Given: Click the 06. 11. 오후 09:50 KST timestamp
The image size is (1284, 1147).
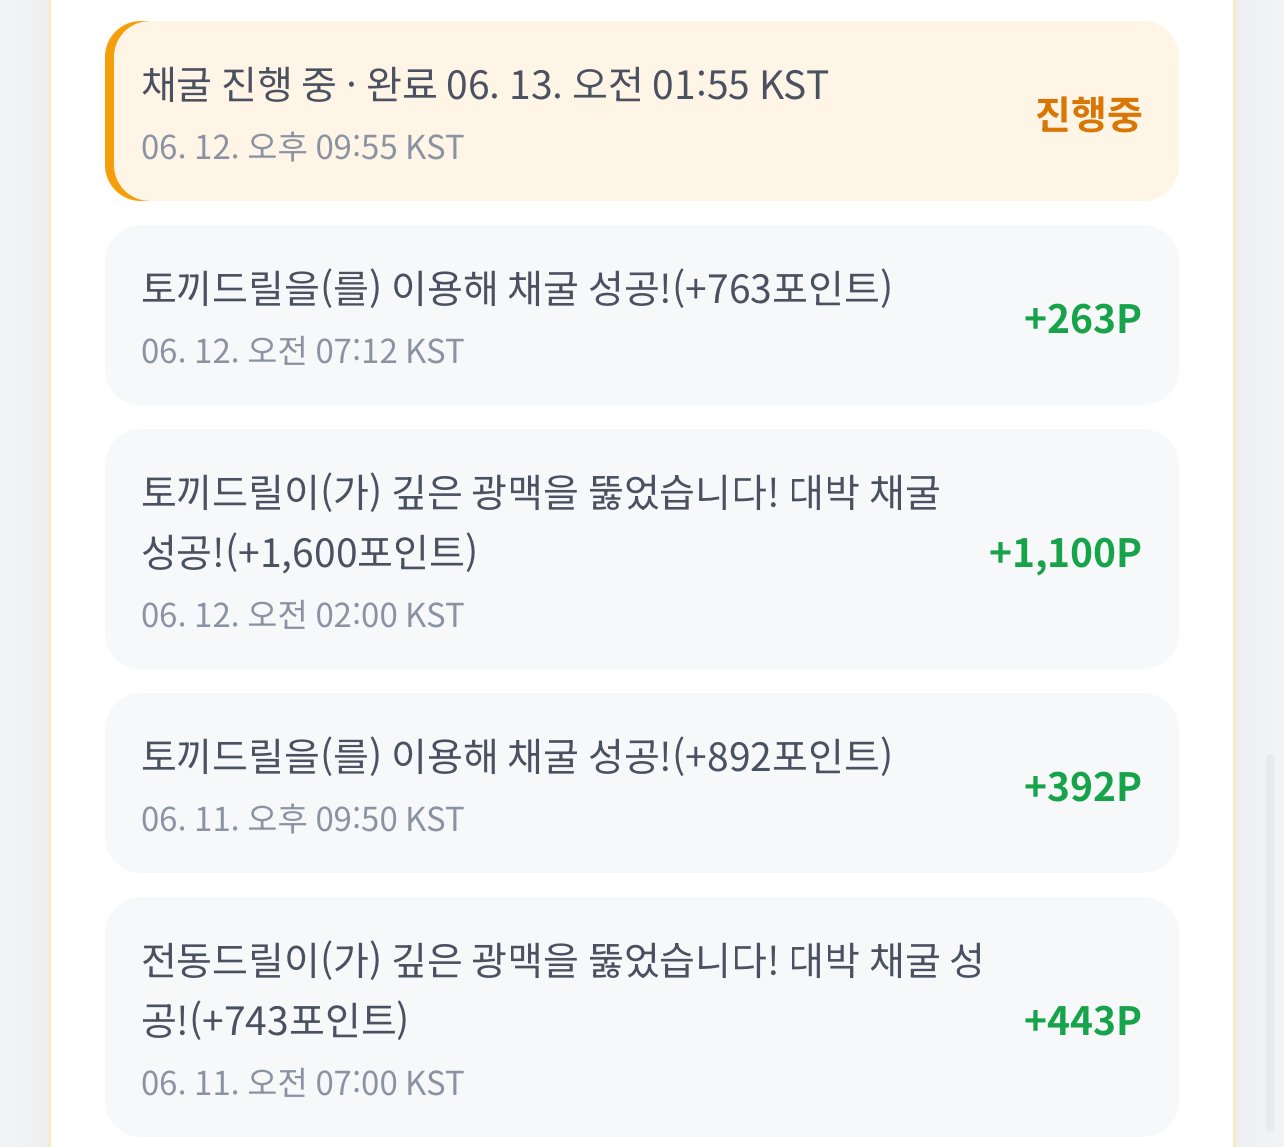Looking at the screenshot, I should click(303, 820).
